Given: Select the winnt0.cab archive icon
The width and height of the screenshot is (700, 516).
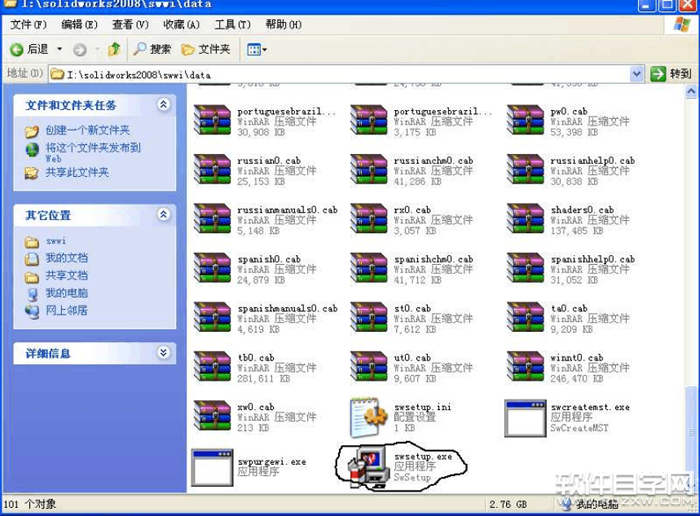Looking at the screenshot, I should (x=525, y=367).
